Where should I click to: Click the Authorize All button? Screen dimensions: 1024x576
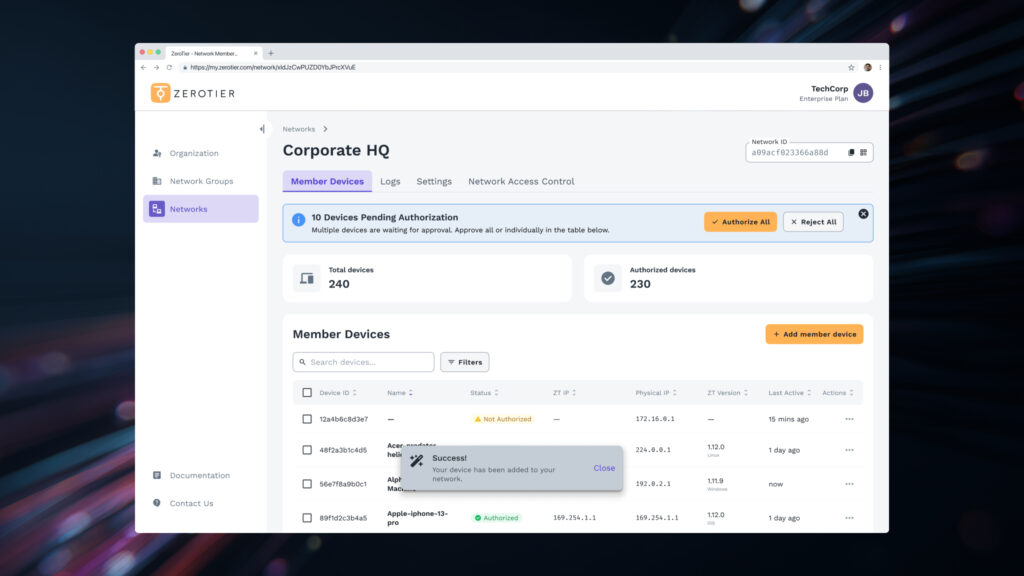pos(740,221)
